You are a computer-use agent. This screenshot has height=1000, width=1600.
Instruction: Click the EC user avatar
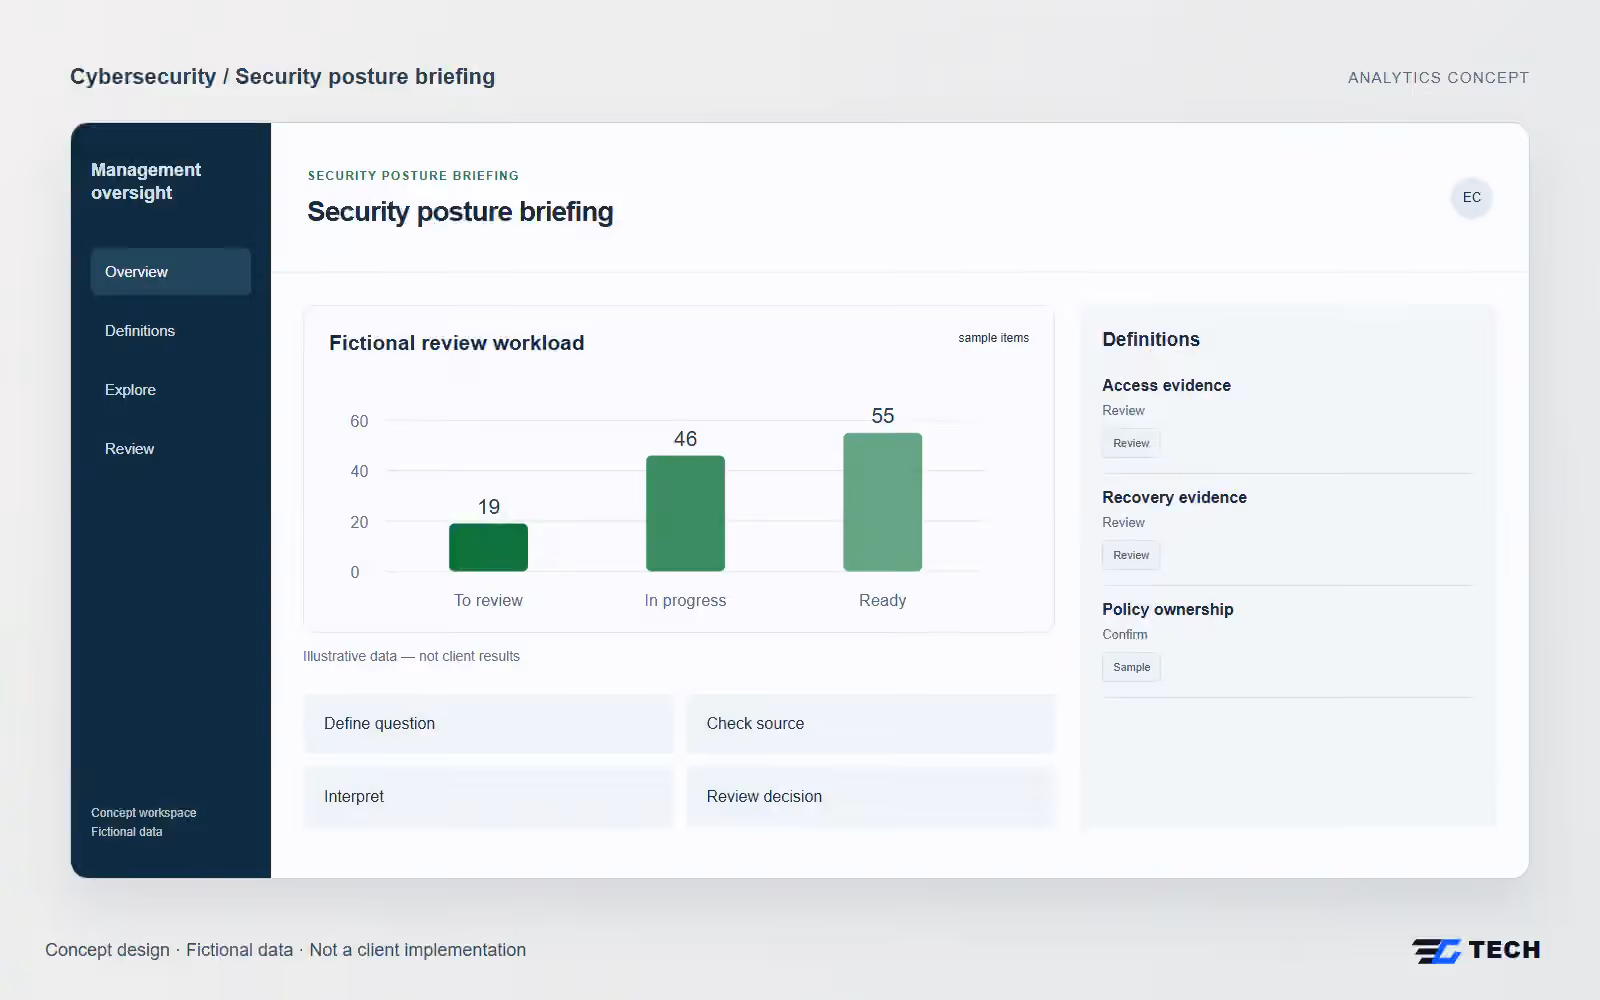point(1472,198)
